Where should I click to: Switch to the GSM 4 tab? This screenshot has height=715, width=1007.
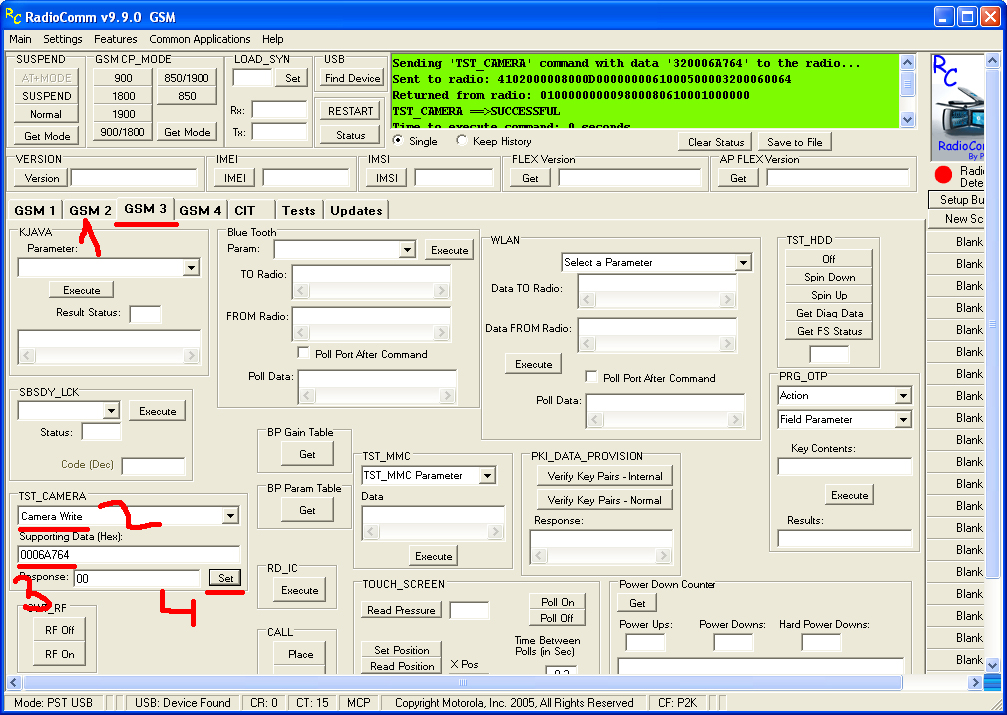200,211
